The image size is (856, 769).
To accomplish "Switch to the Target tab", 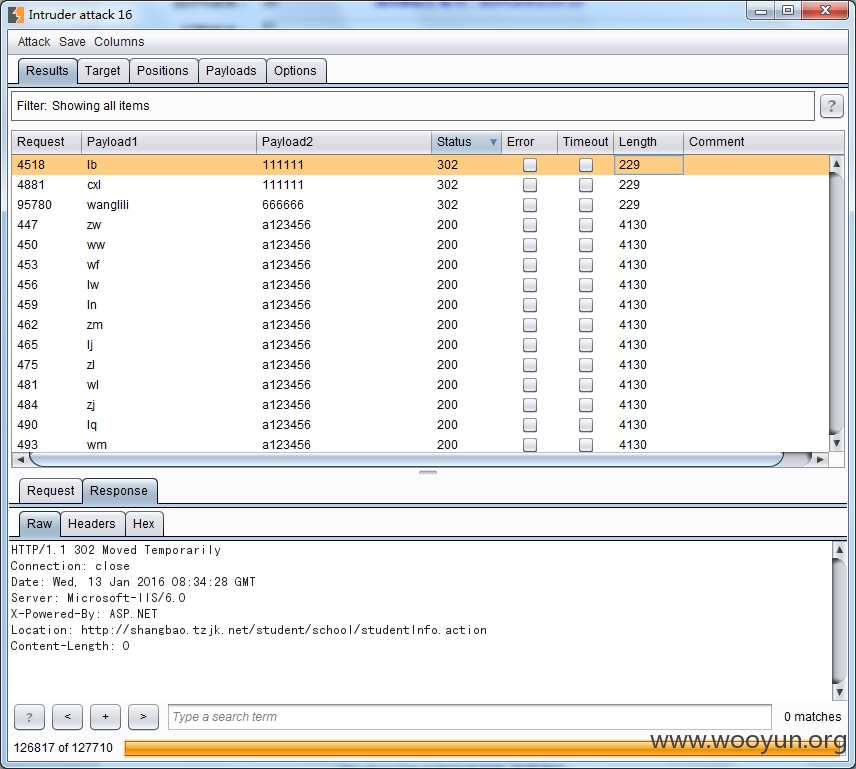I will point(103,71).
